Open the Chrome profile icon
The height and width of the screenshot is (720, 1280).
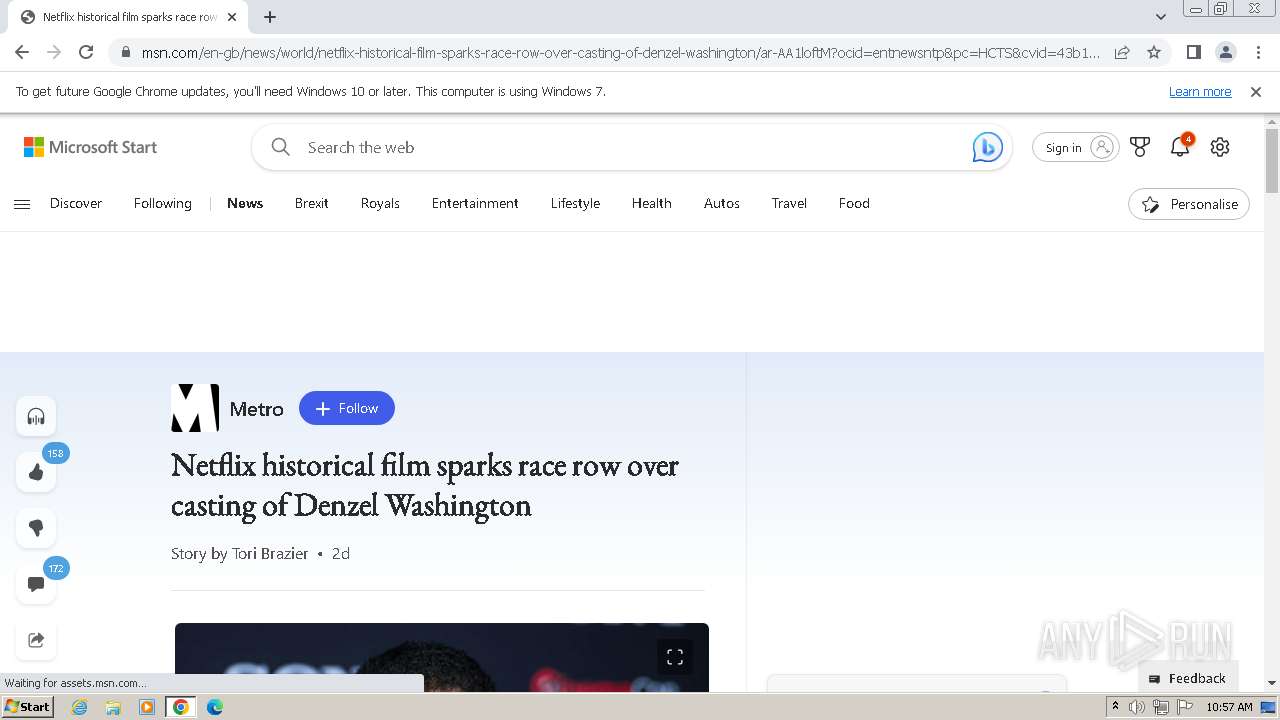(1225, 52)
